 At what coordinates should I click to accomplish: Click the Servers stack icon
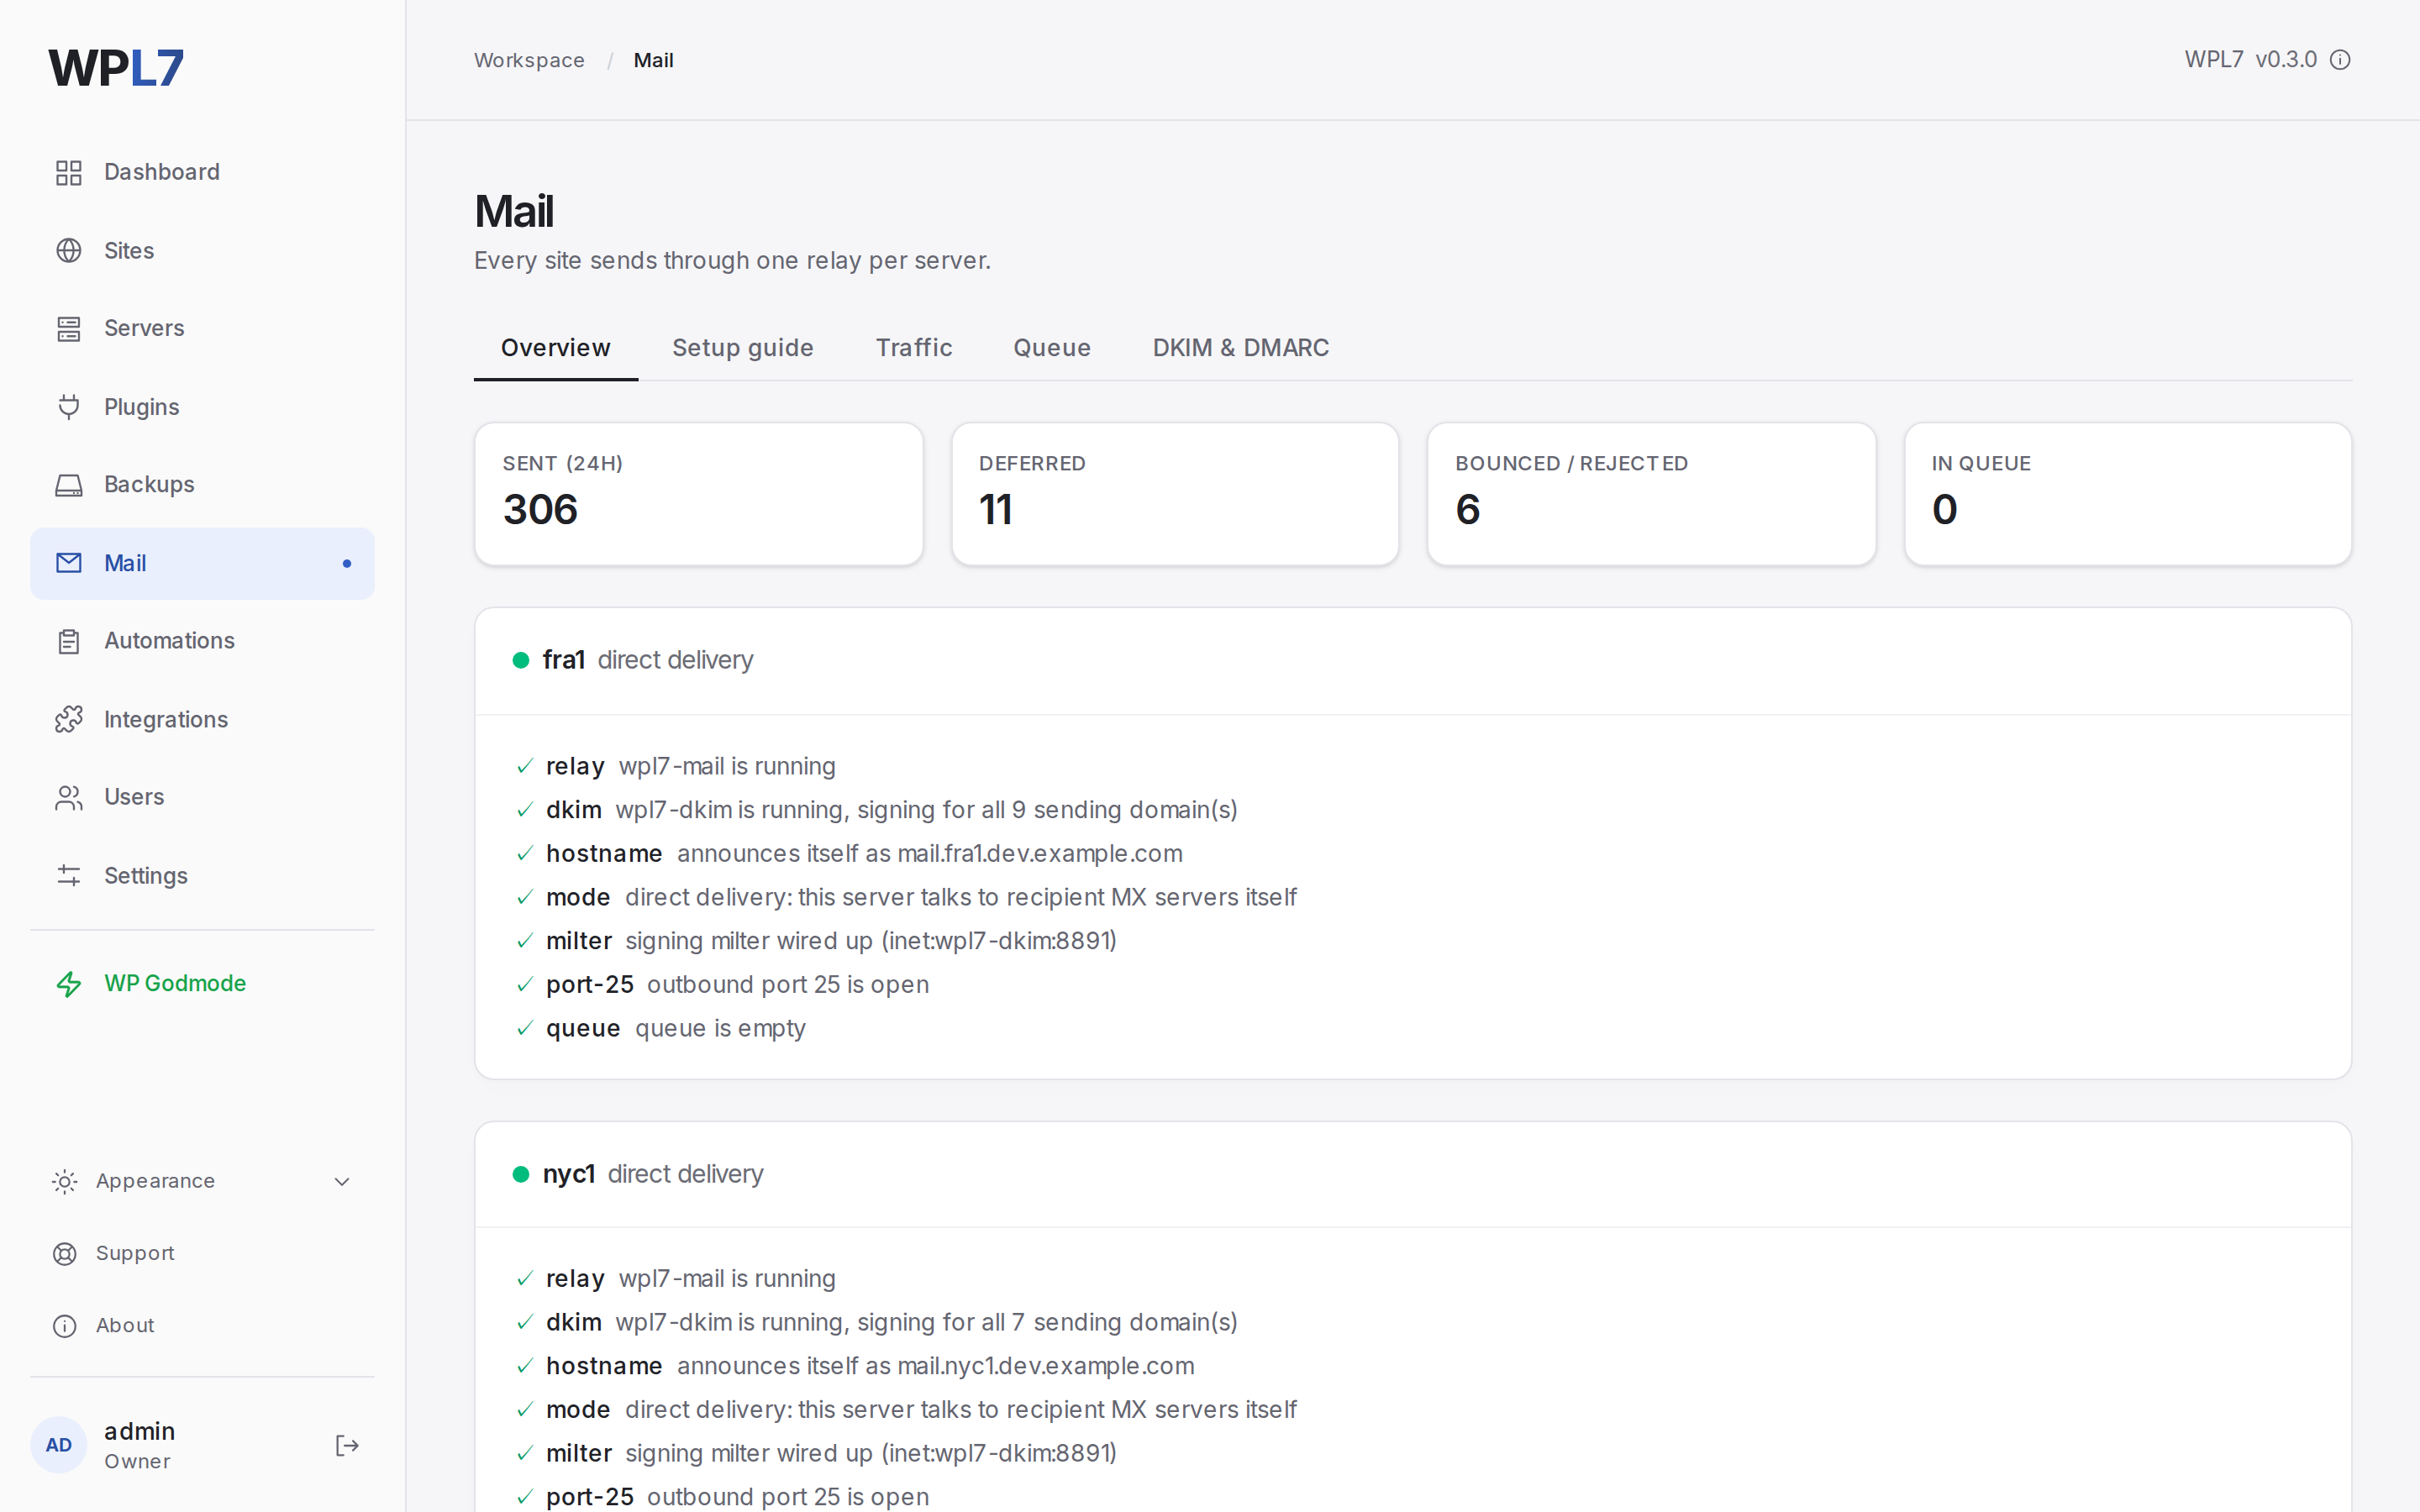click(x=68, y=328)
